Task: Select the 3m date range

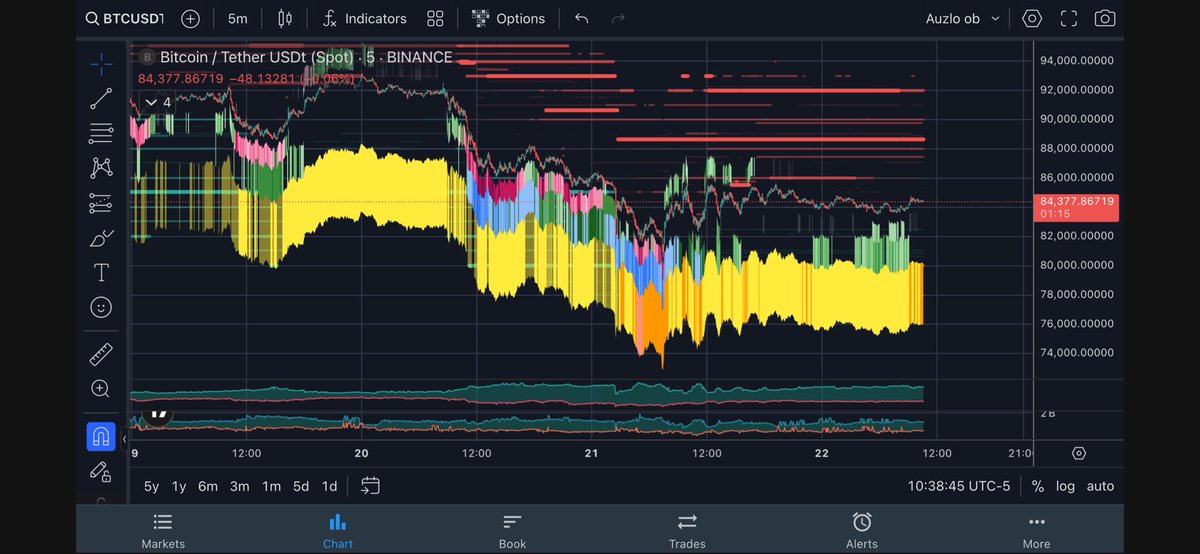Action: click(240, 486)
